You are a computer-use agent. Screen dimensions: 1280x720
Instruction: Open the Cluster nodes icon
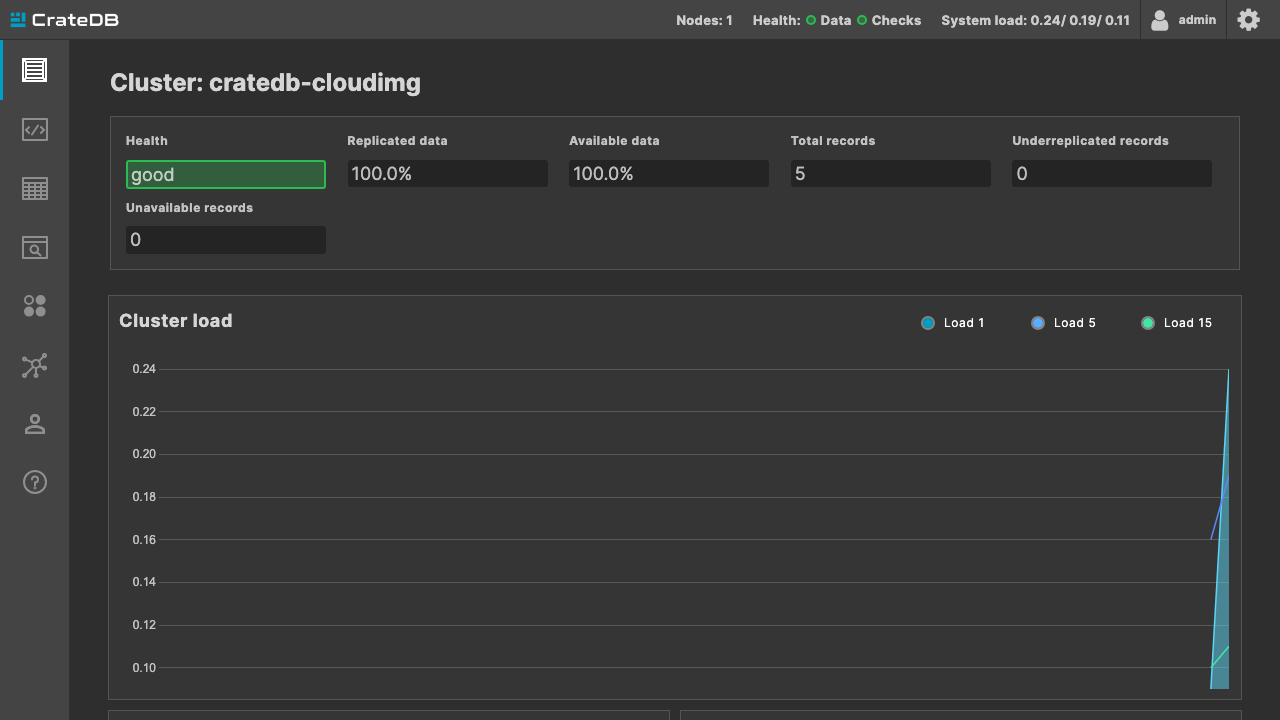(x=35, y=365)
